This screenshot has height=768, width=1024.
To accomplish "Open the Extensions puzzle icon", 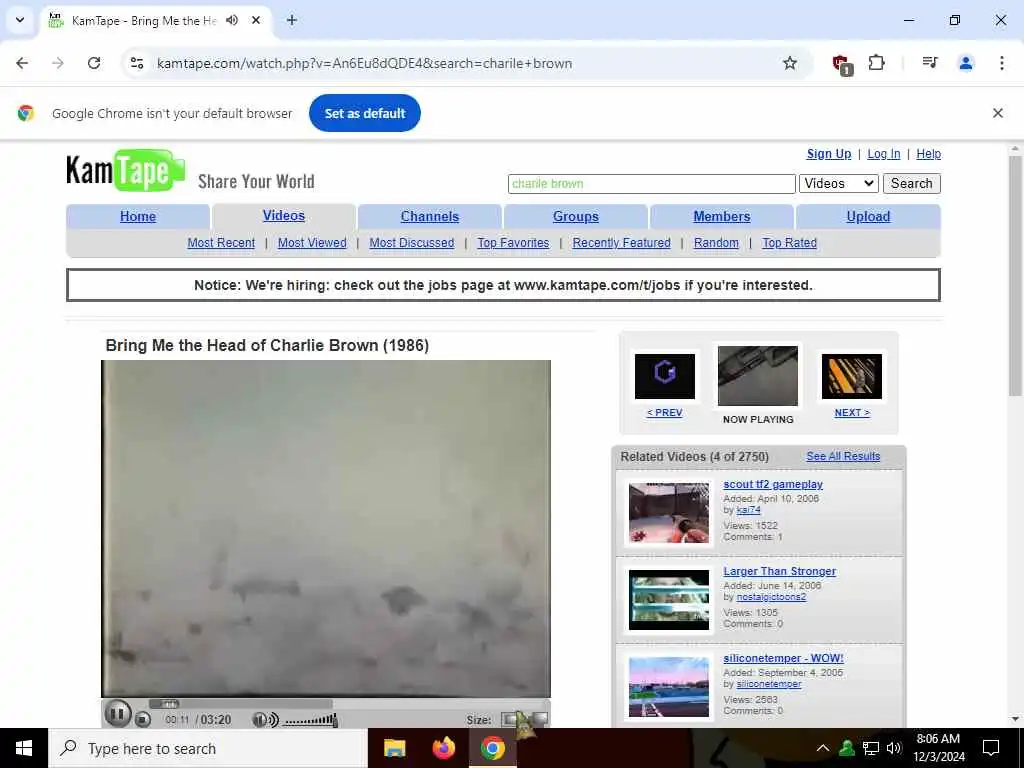I will click(x=876, y=63).
